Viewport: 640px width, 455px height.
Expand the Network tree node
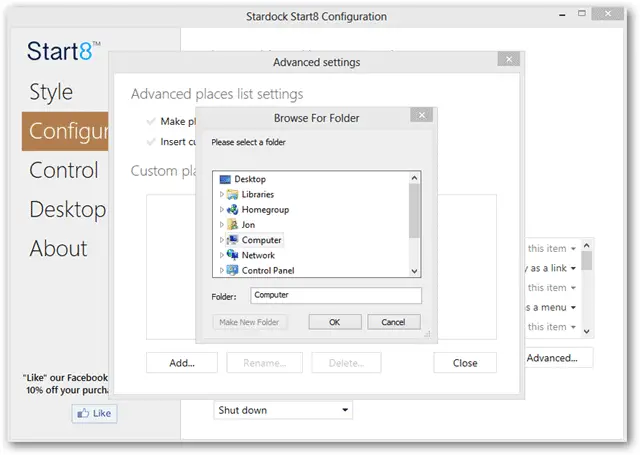(222, 255)
